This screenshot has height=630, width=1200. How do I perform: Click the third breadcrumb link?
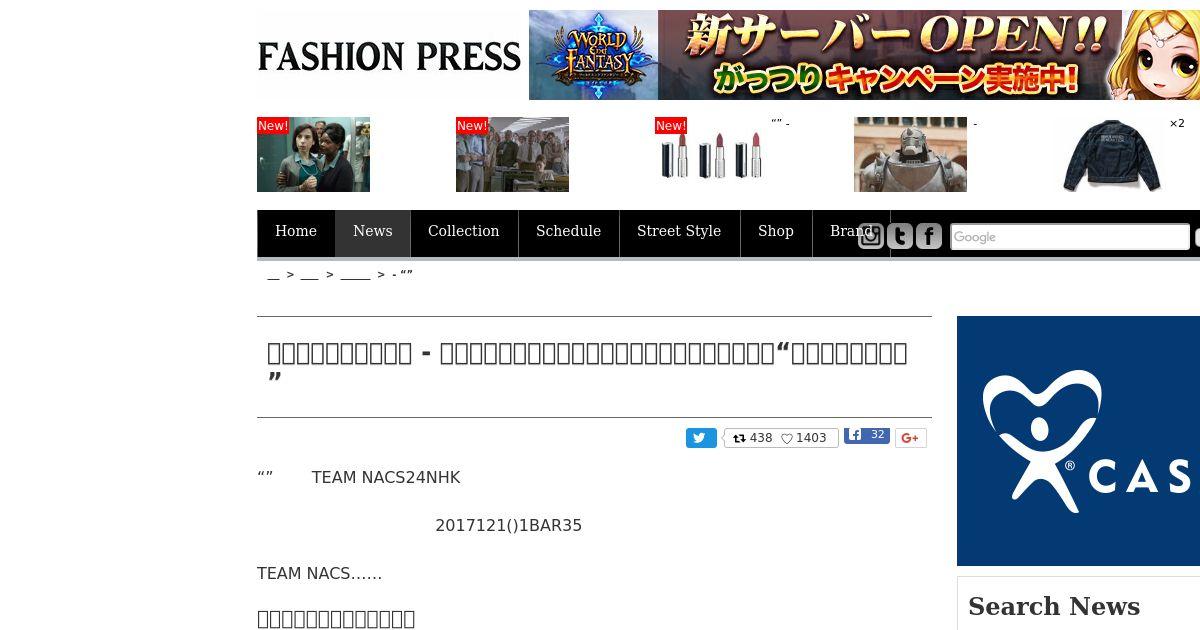tap(355, 275)
